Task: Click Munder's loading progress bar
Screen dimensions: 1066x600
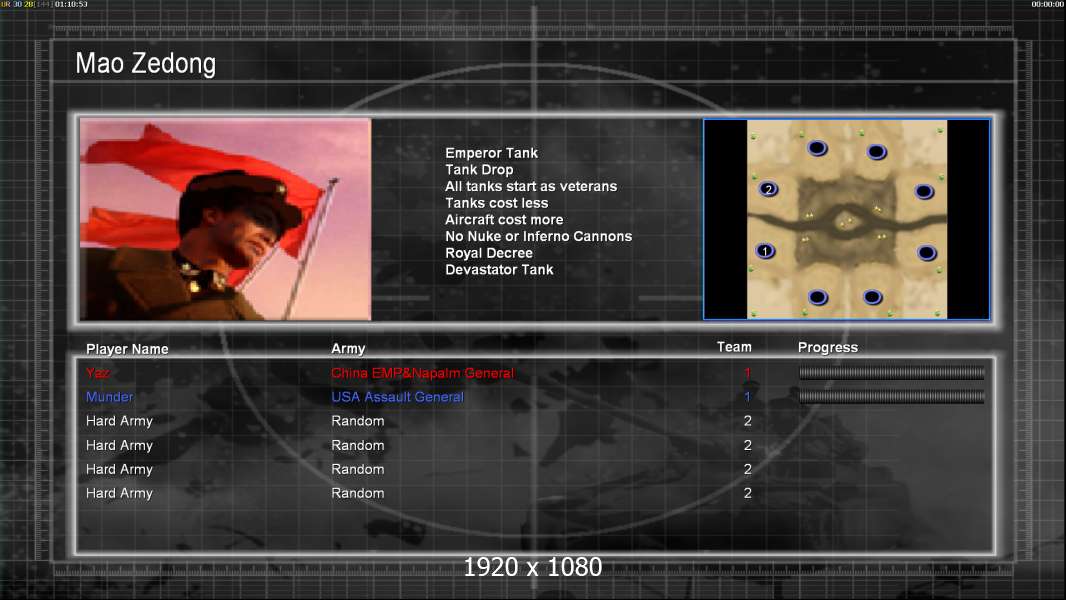Action: pyautogui.click(x=891, y=397)
